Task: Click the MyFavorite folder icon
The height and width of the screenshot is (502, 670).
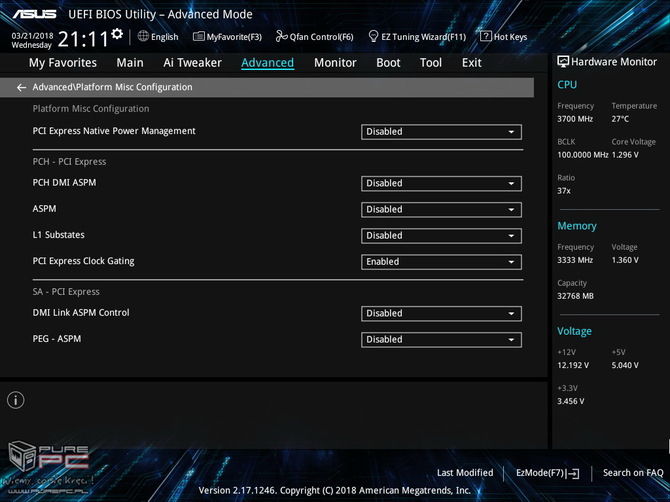Action: tap(199, 36)
